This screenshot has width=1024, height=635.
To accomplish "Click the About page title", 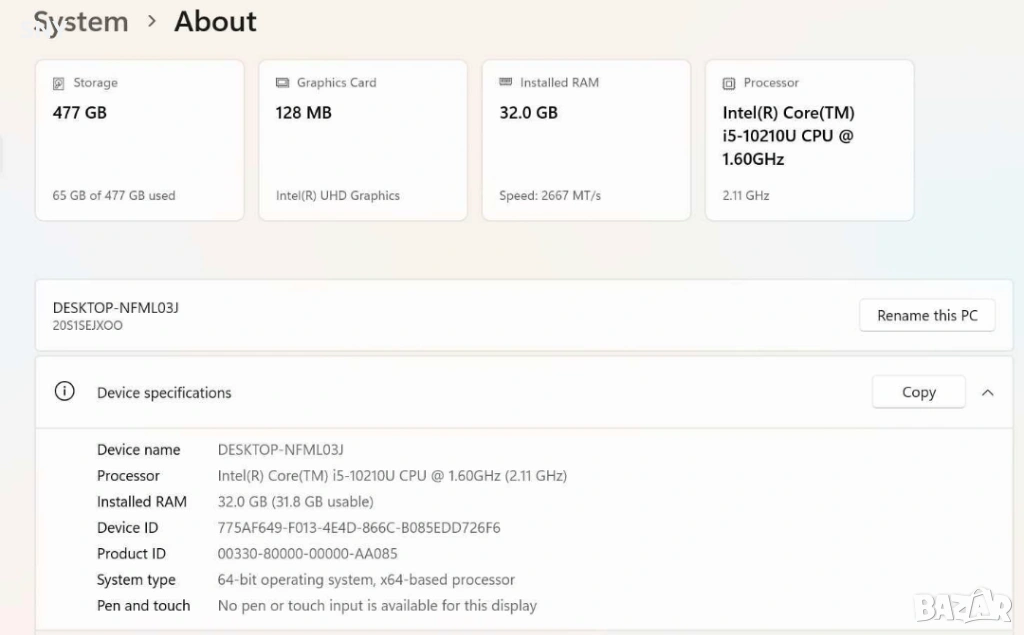I will pos(215,22).
